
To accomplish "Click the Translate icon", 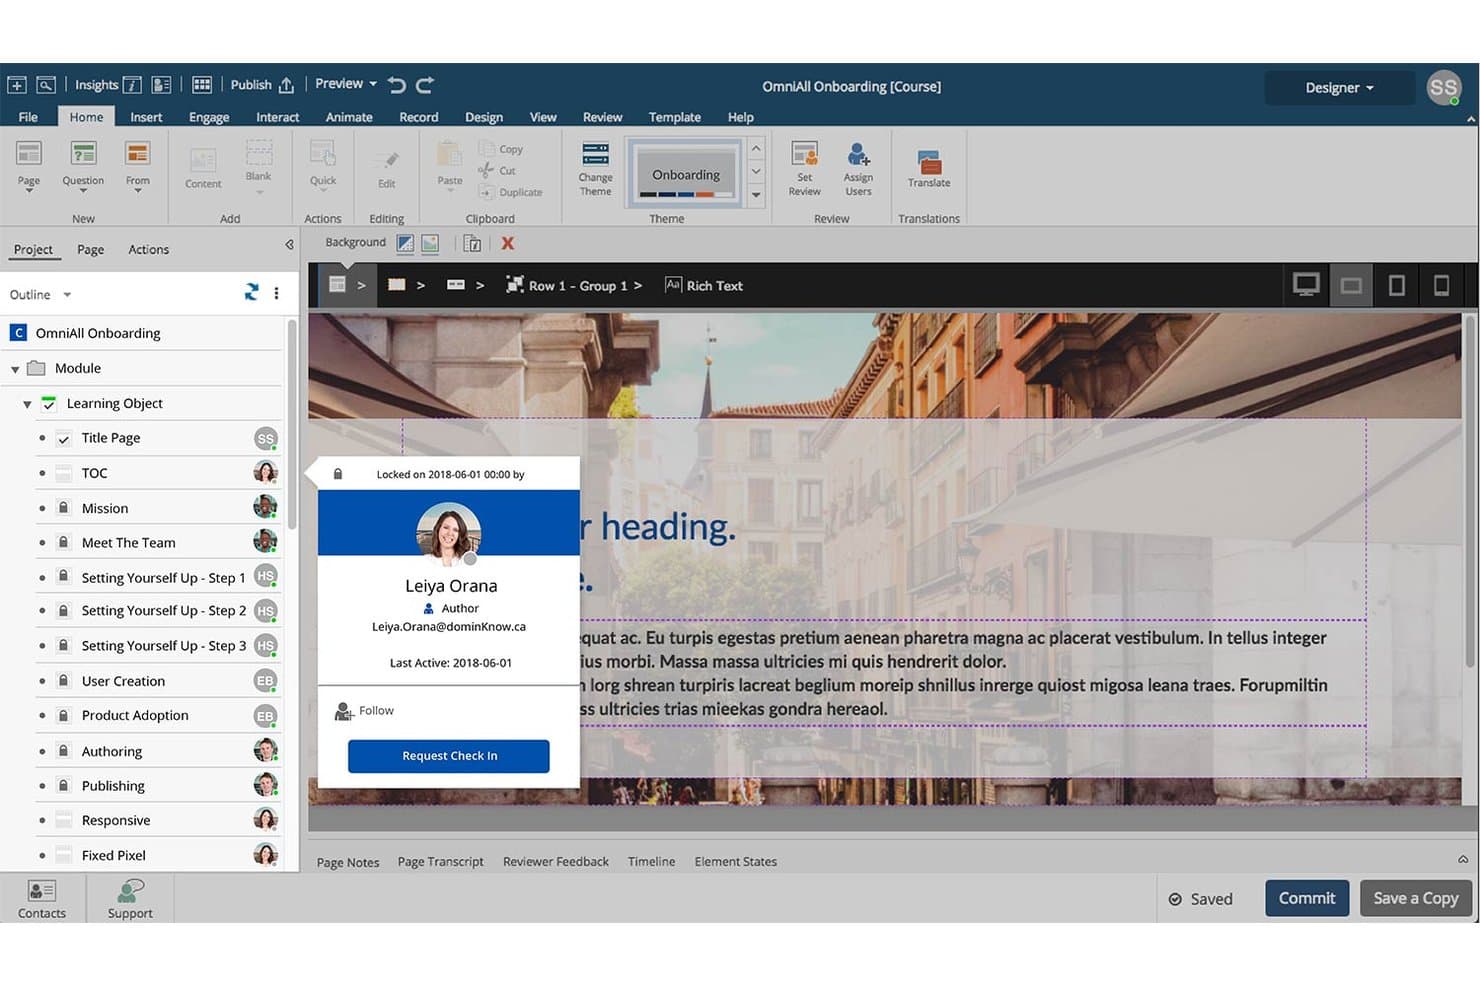I will [929, 161].
